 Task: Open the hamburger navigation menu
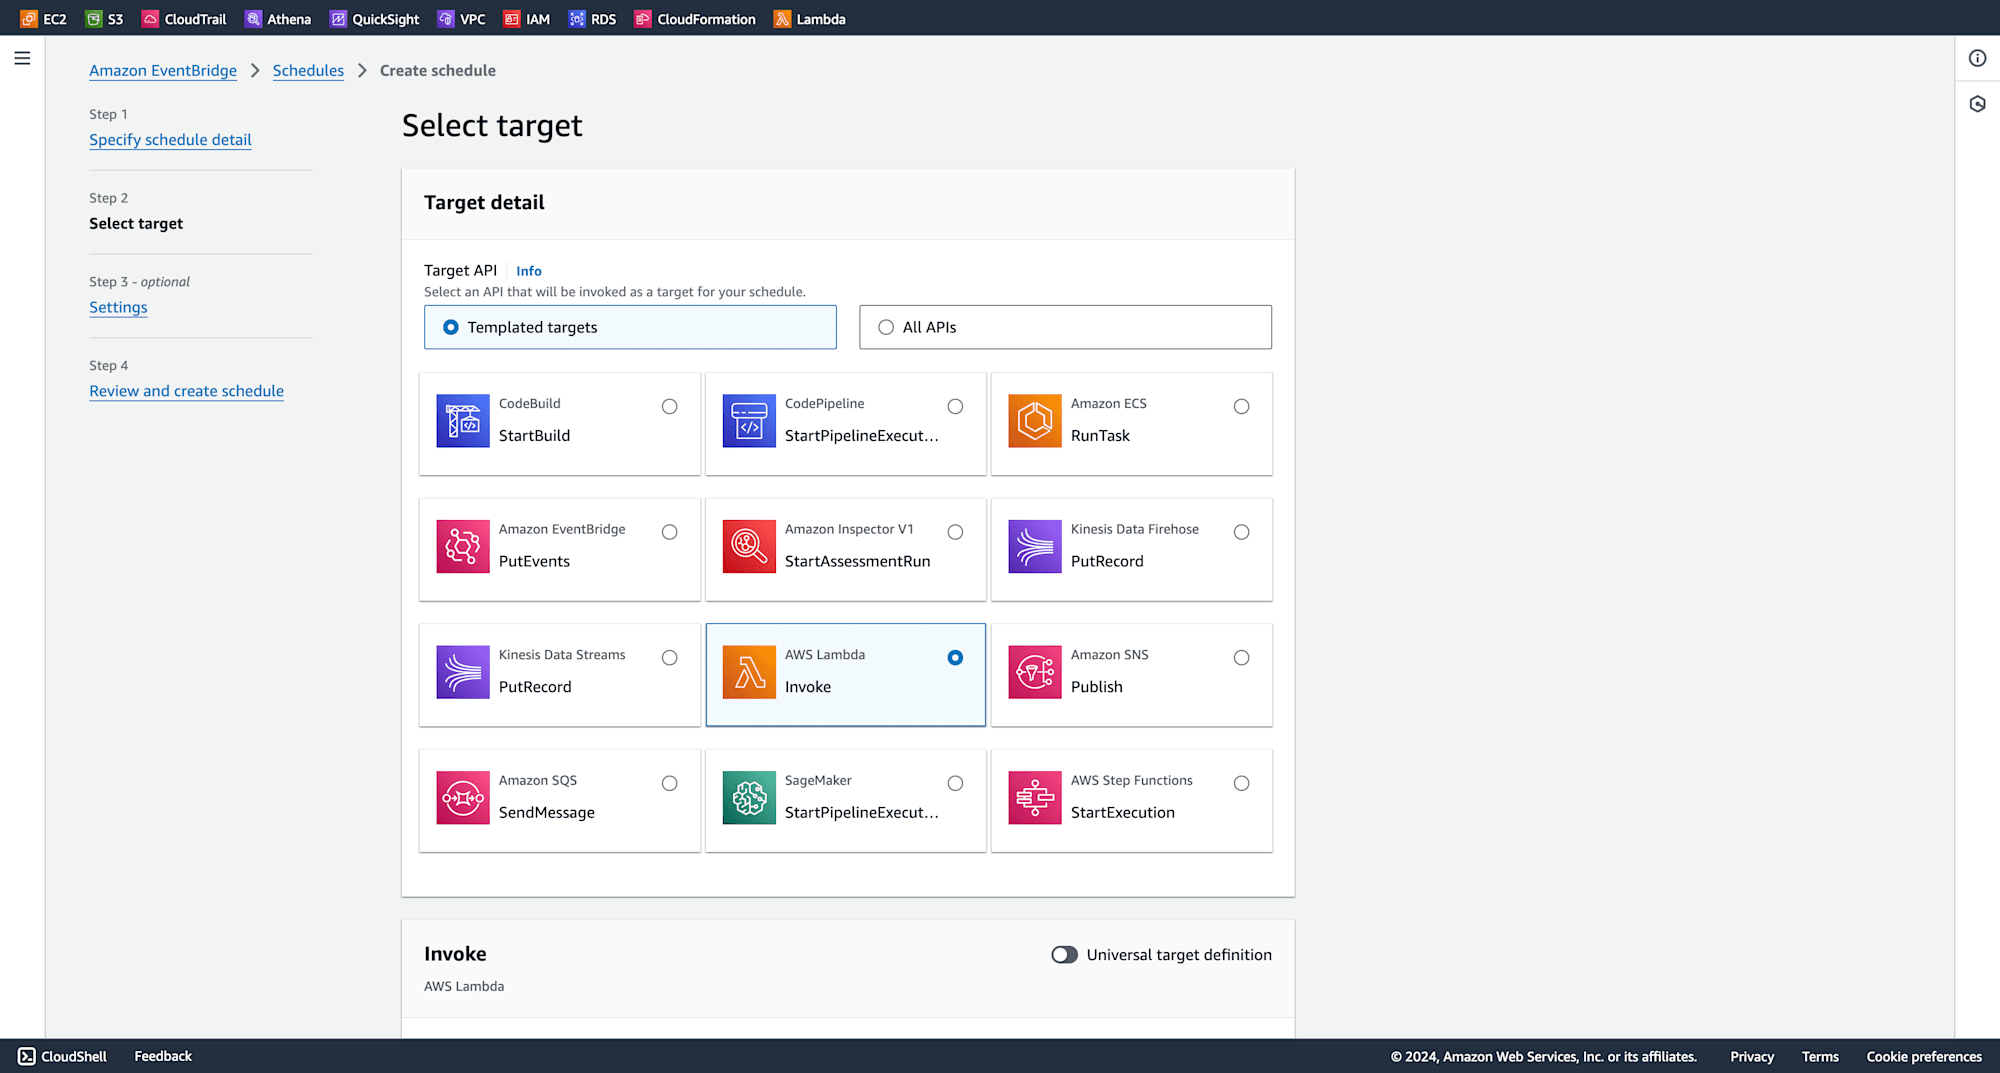(x=22, y=58)
